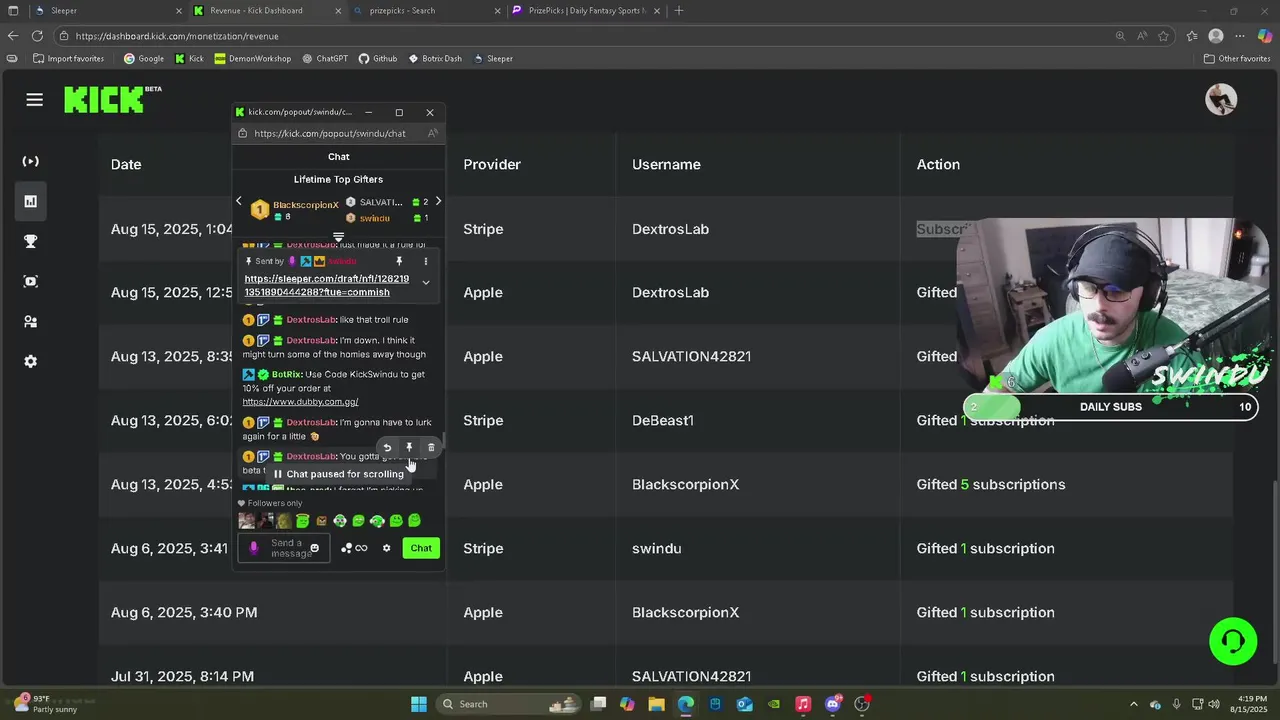This screenshot has width=1280, height=720.
Task: Open the trophy Achievements sidebar icon
Action: (31, 241)
